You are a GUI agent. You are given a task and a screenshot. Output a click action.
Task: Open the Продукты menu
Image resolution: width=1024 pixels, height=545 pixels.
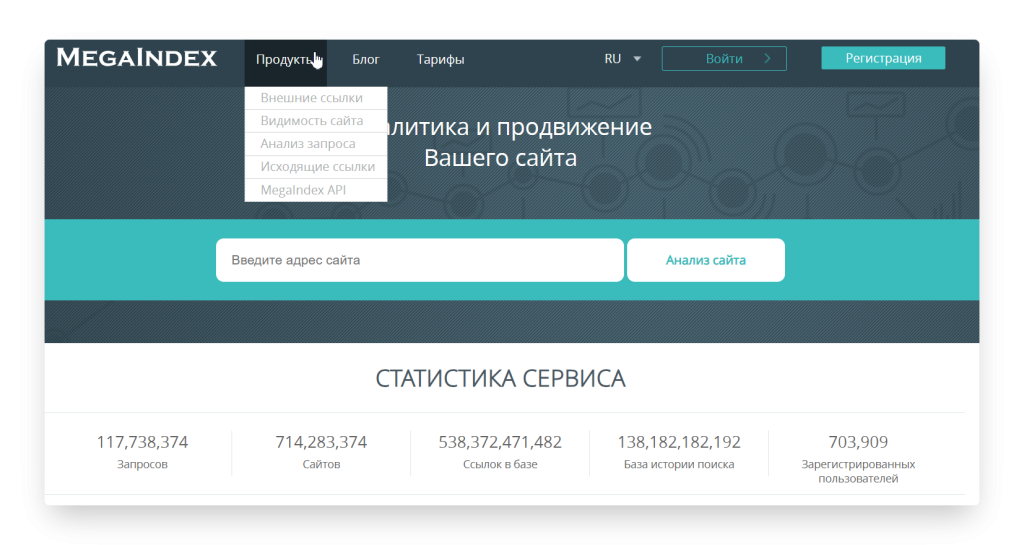click(284, 59)
